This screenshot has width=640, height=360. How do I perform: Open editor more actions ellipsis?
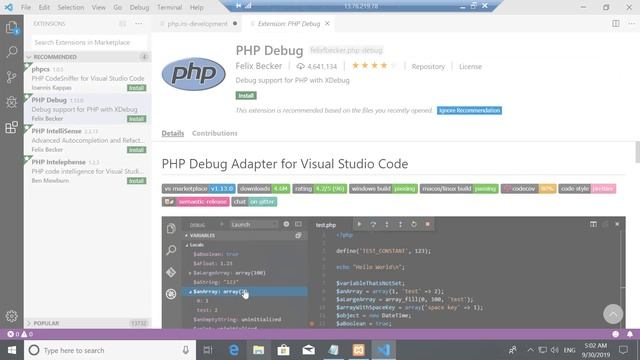(x=631, y=24)
